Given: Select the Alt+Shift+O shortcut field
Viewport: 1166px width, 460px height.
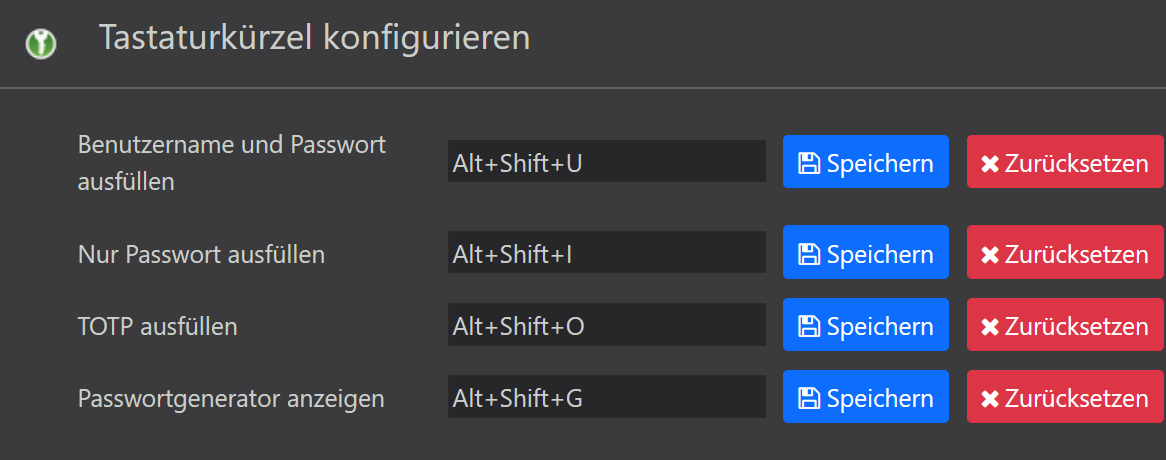Looking at the screenshot, I should tap(606, 325).
